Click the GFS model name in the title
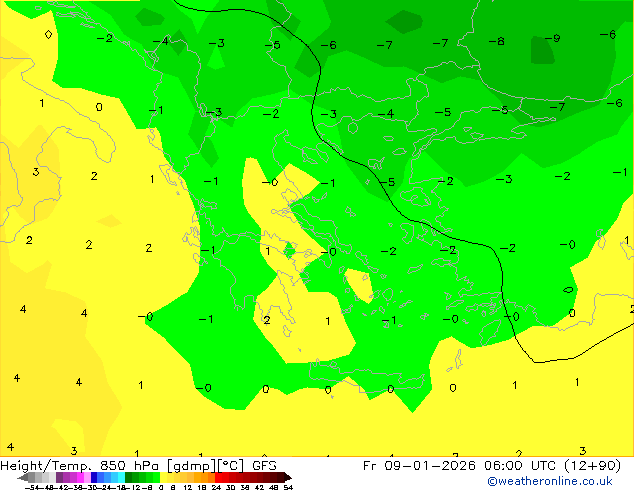634x490 pixels. [264, 466]
